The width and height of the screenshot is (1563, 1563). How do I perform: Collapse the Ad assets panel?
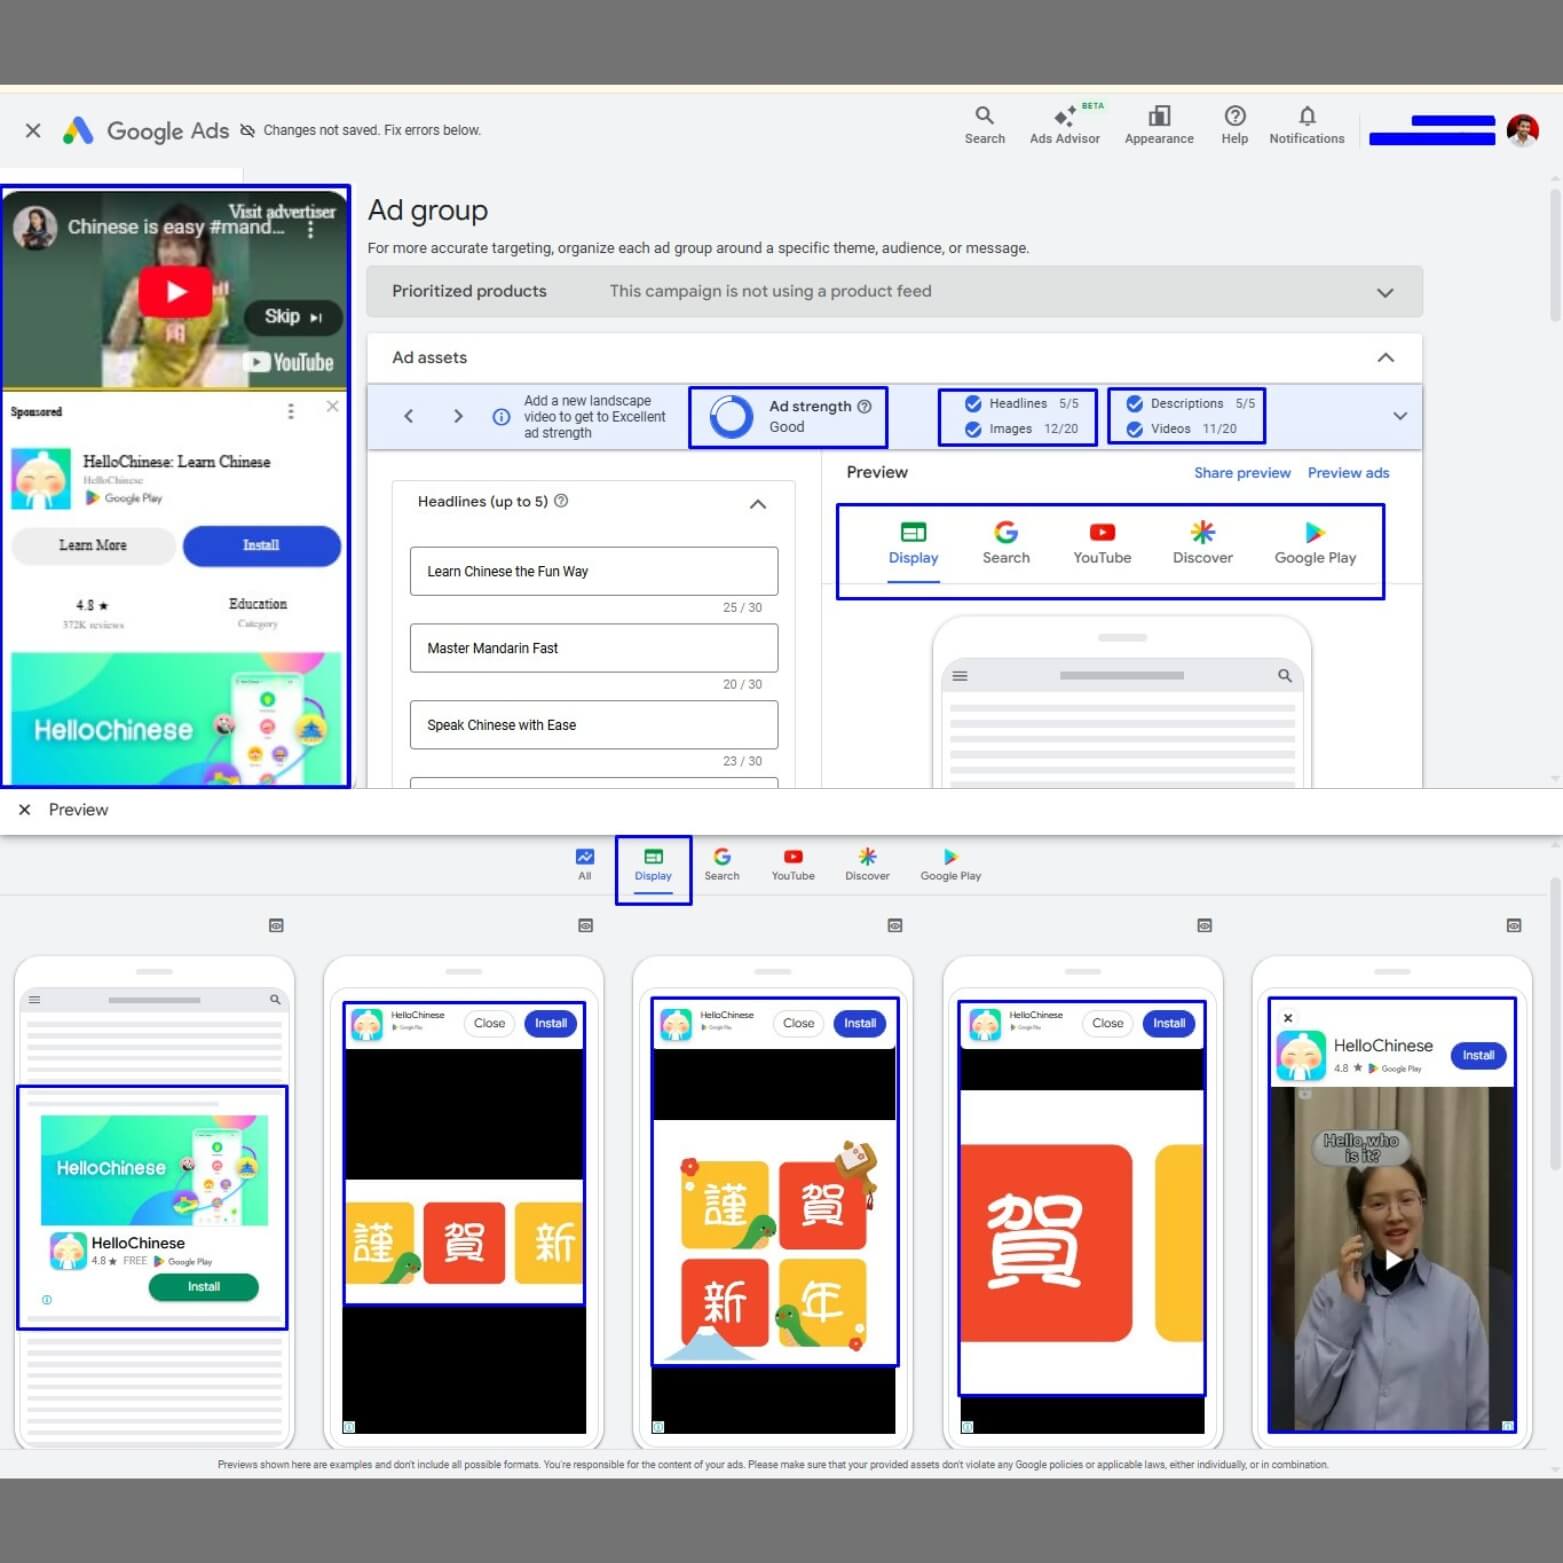coord(1385,358)
